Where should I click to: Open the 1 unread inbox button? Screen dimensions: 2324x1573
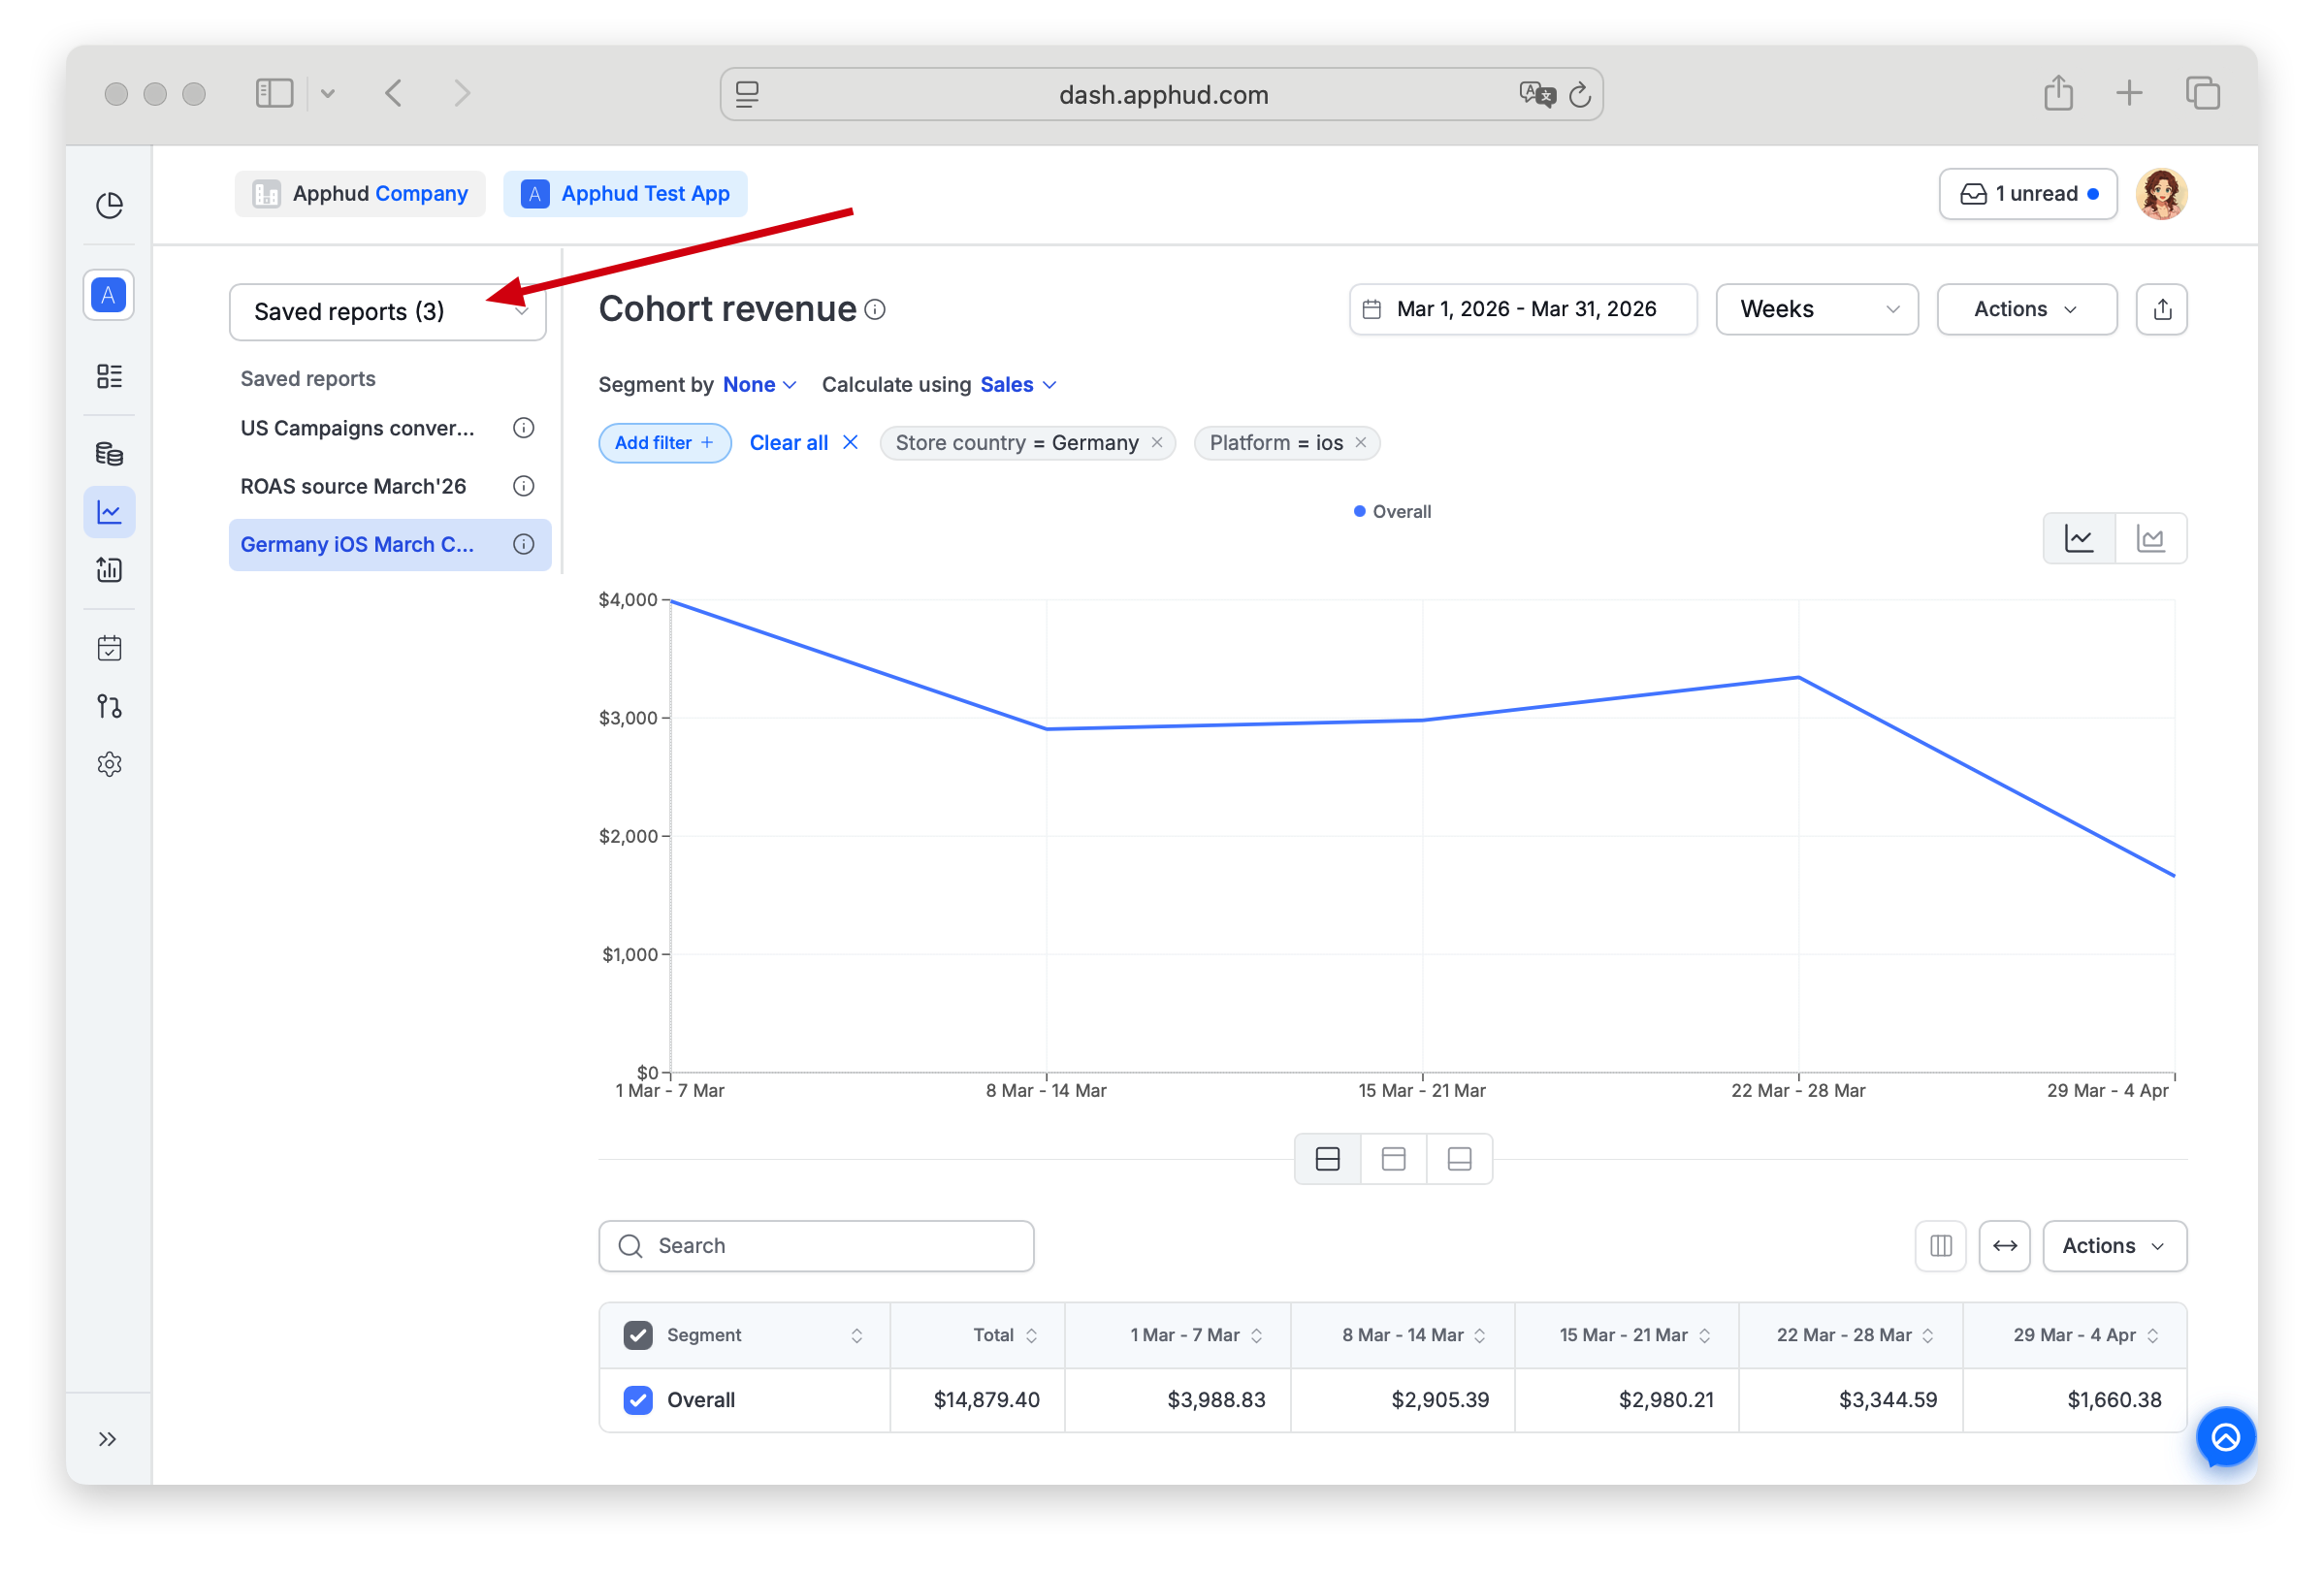(x=2028, y=194)
